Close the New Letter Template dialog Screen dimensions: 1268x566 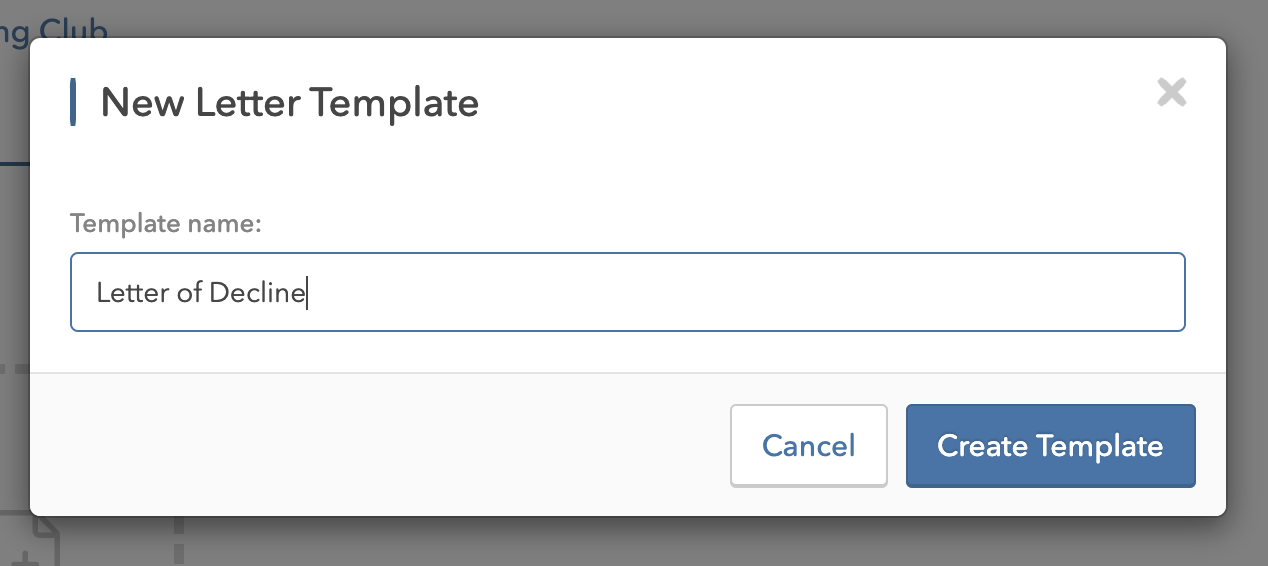[1171, 93]
